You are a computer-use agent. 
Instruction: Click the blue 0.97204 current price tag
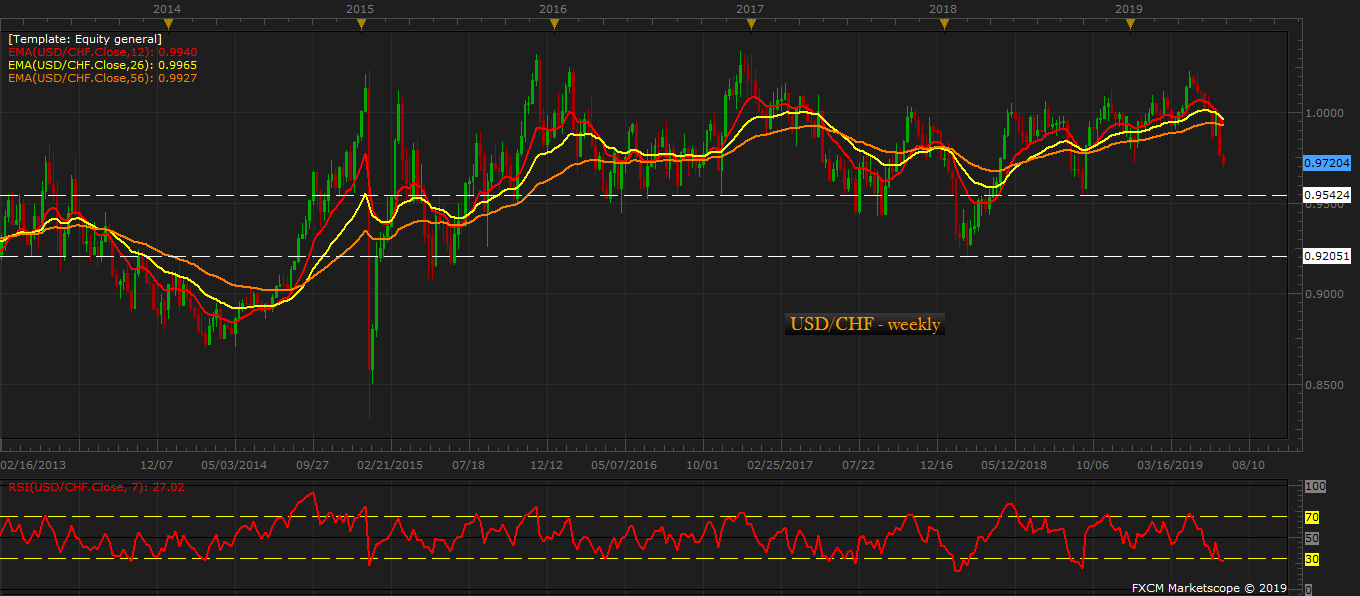(x=1327, y=162)
